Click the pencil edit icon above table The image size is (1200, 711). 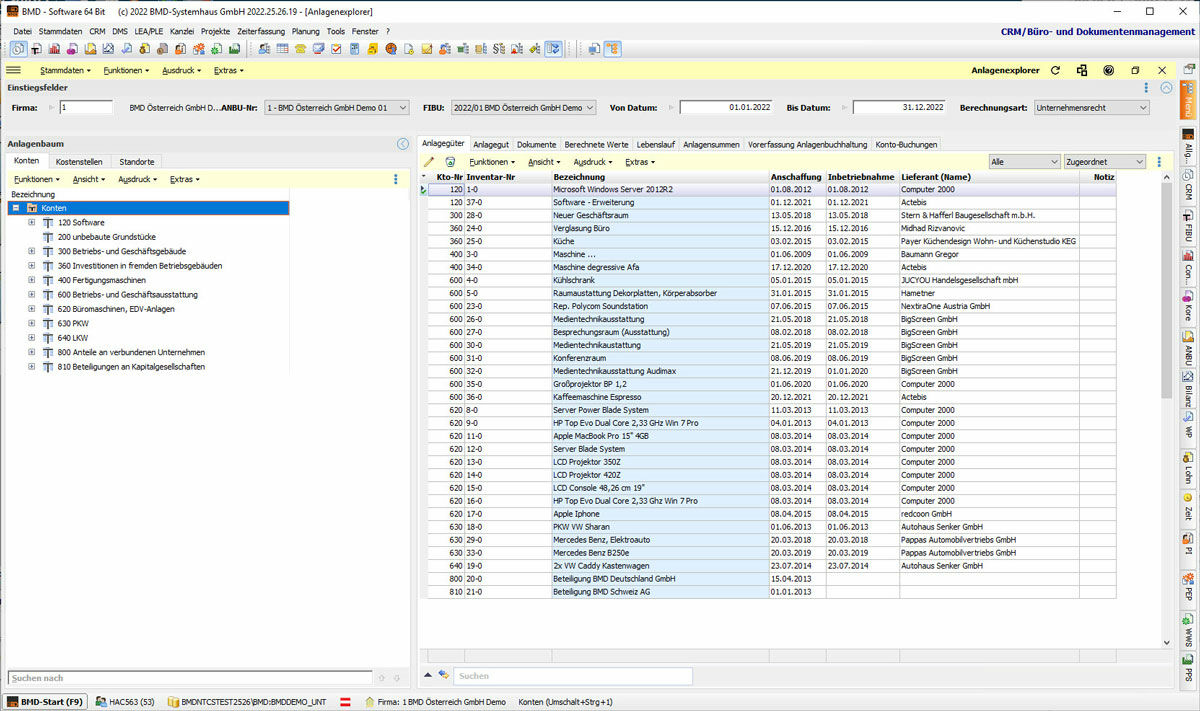click(429, 162)
